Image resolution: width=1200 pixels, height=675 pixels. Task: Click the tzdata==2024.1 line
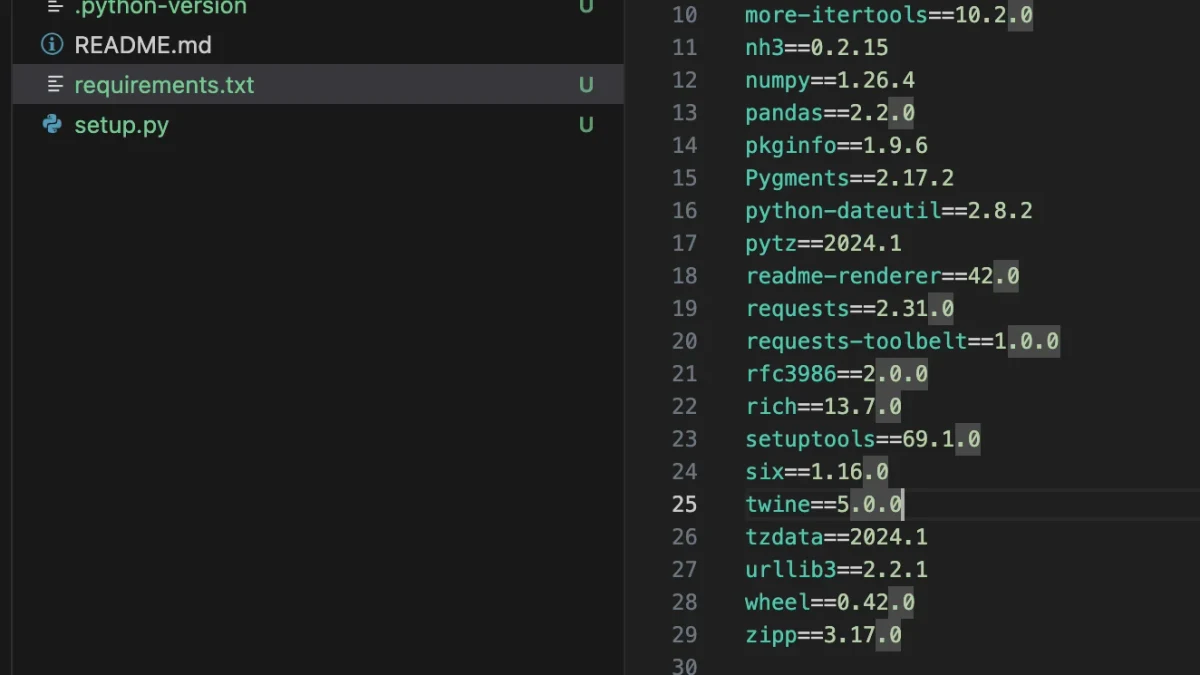pyautogui.click(x=836, y=537)
